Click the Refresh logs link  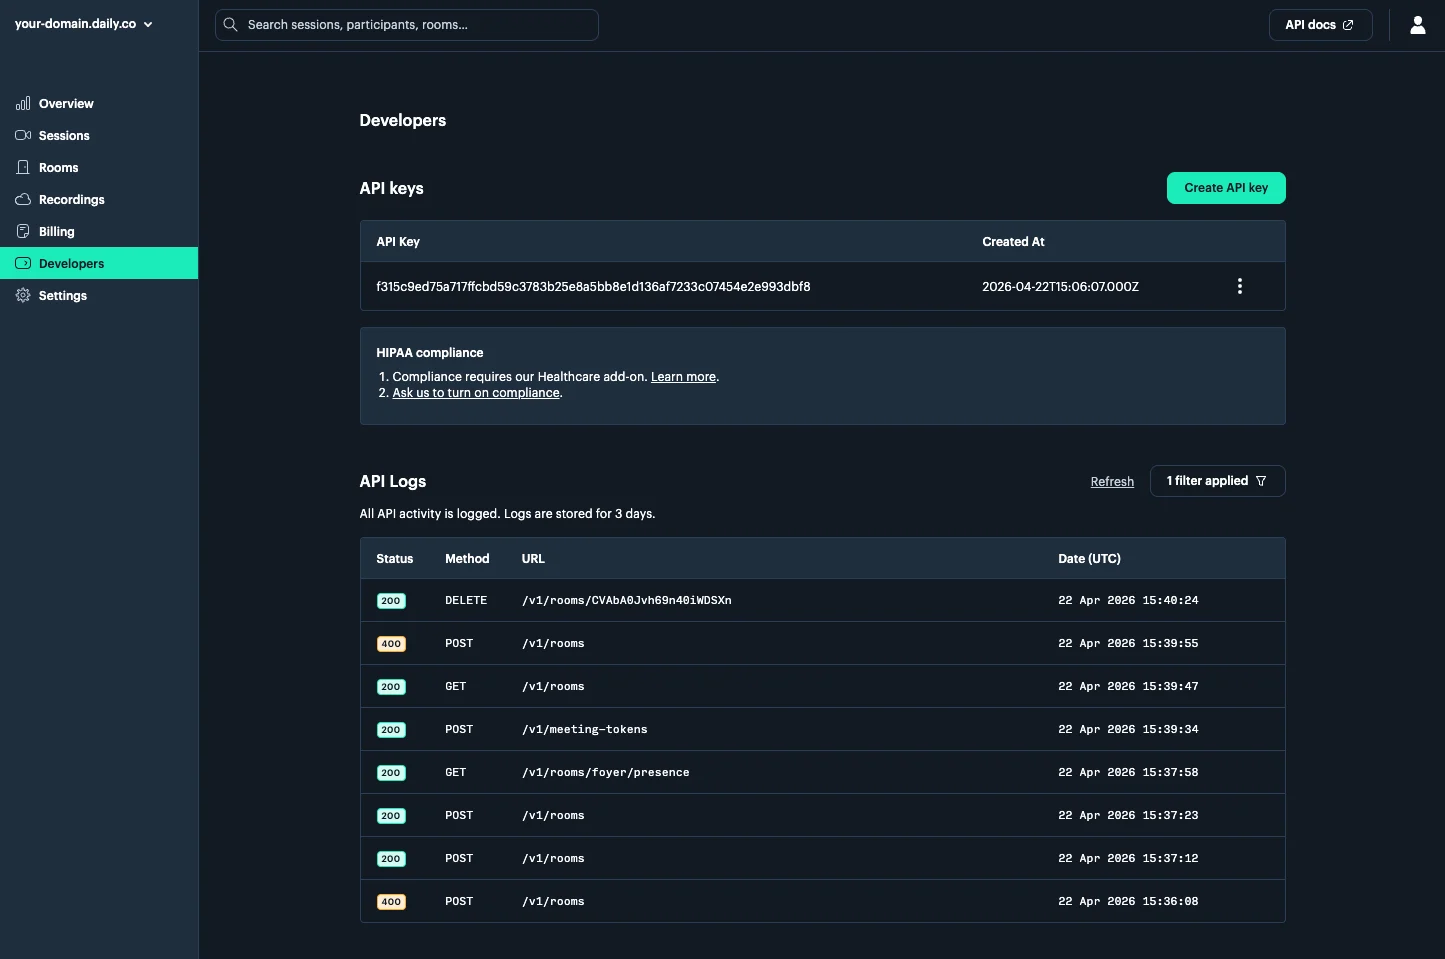pos(1112,482)
